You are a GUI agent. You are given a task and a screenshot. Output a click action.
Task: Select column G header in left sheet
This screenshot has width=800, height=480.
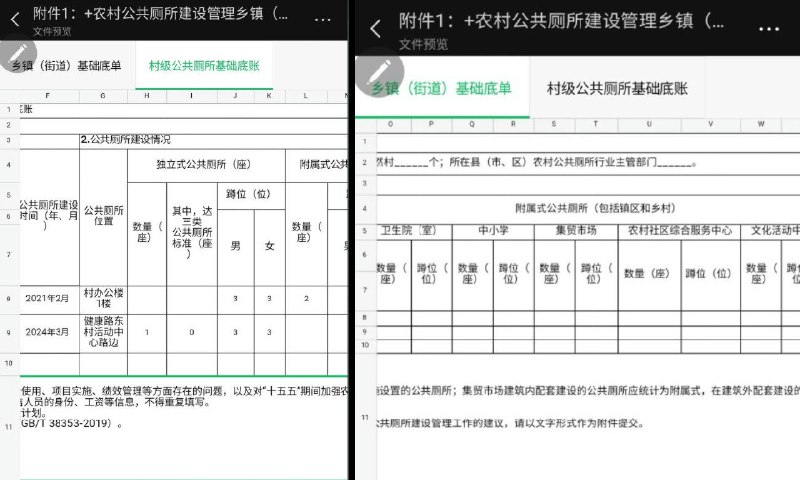[x=103, y=96]
